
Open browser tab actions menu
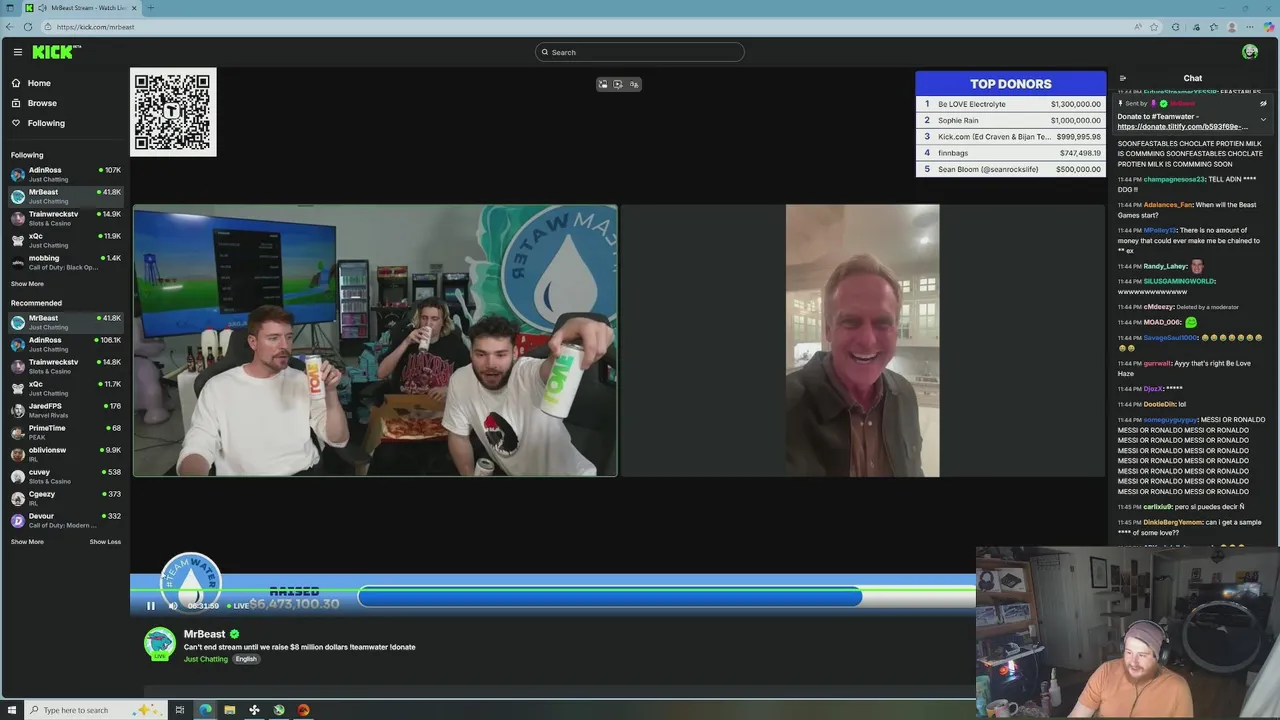[x=10, y=8]
